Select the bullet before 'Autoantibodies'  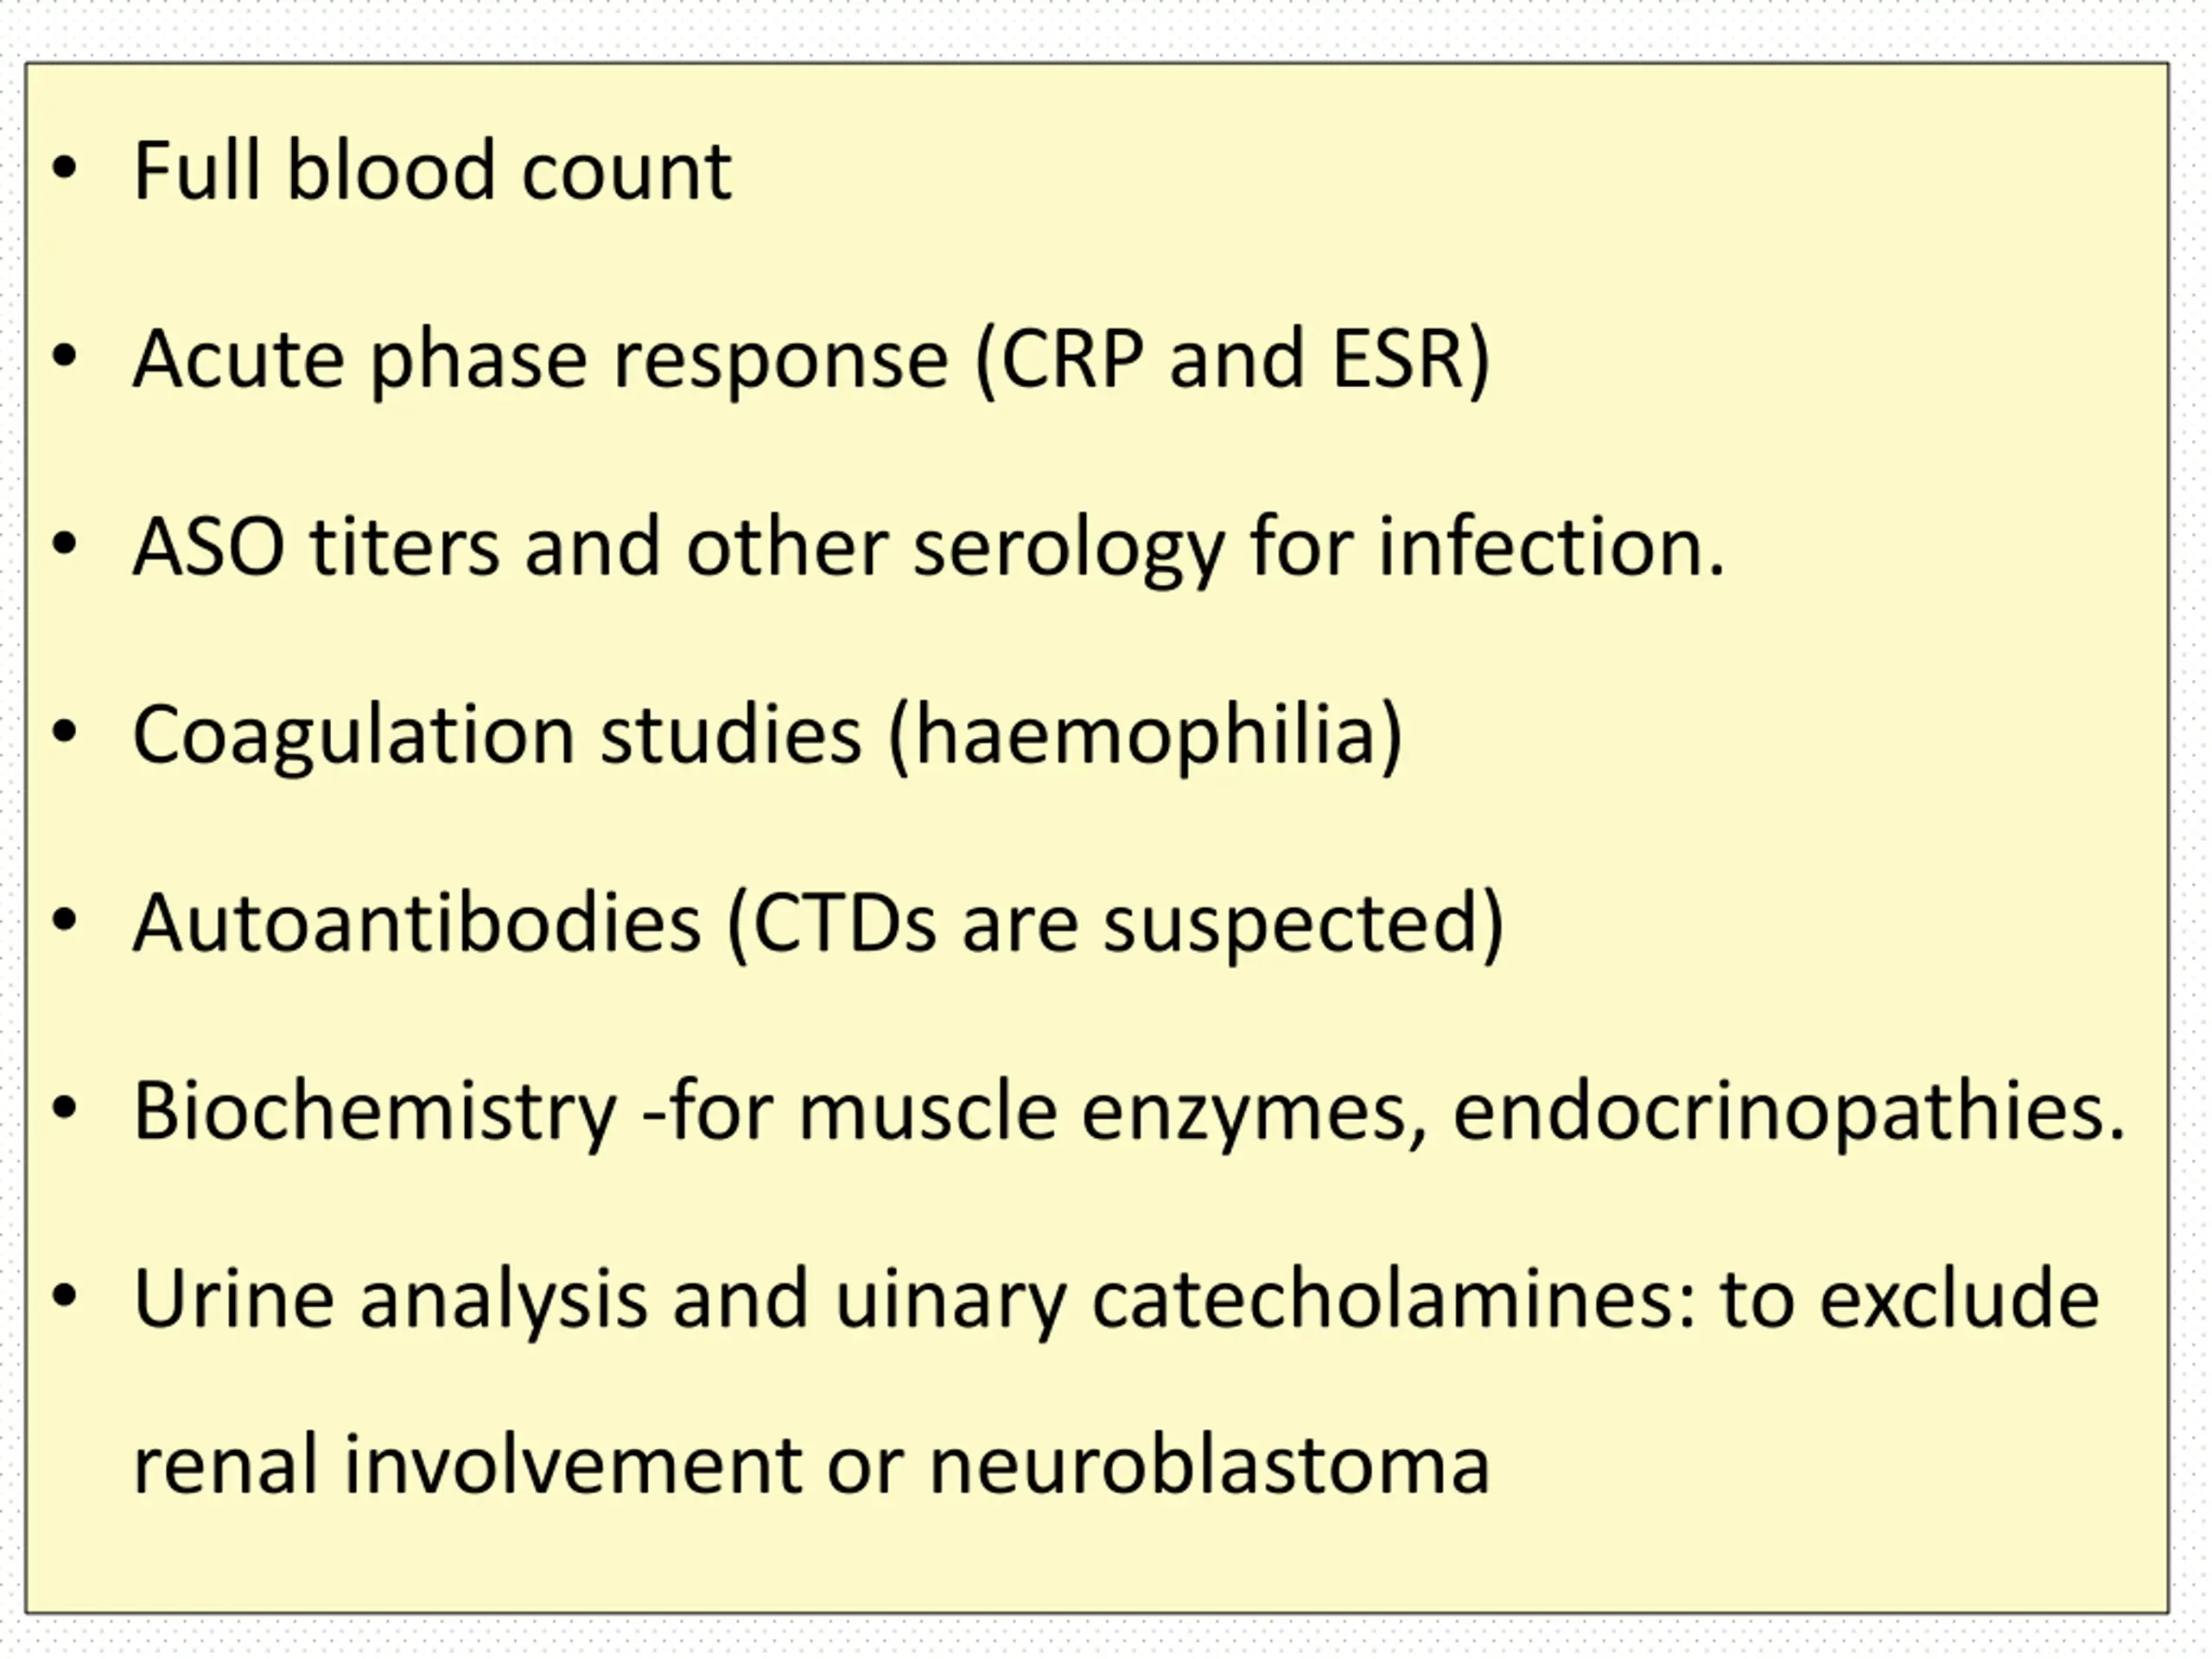(64, 921)
